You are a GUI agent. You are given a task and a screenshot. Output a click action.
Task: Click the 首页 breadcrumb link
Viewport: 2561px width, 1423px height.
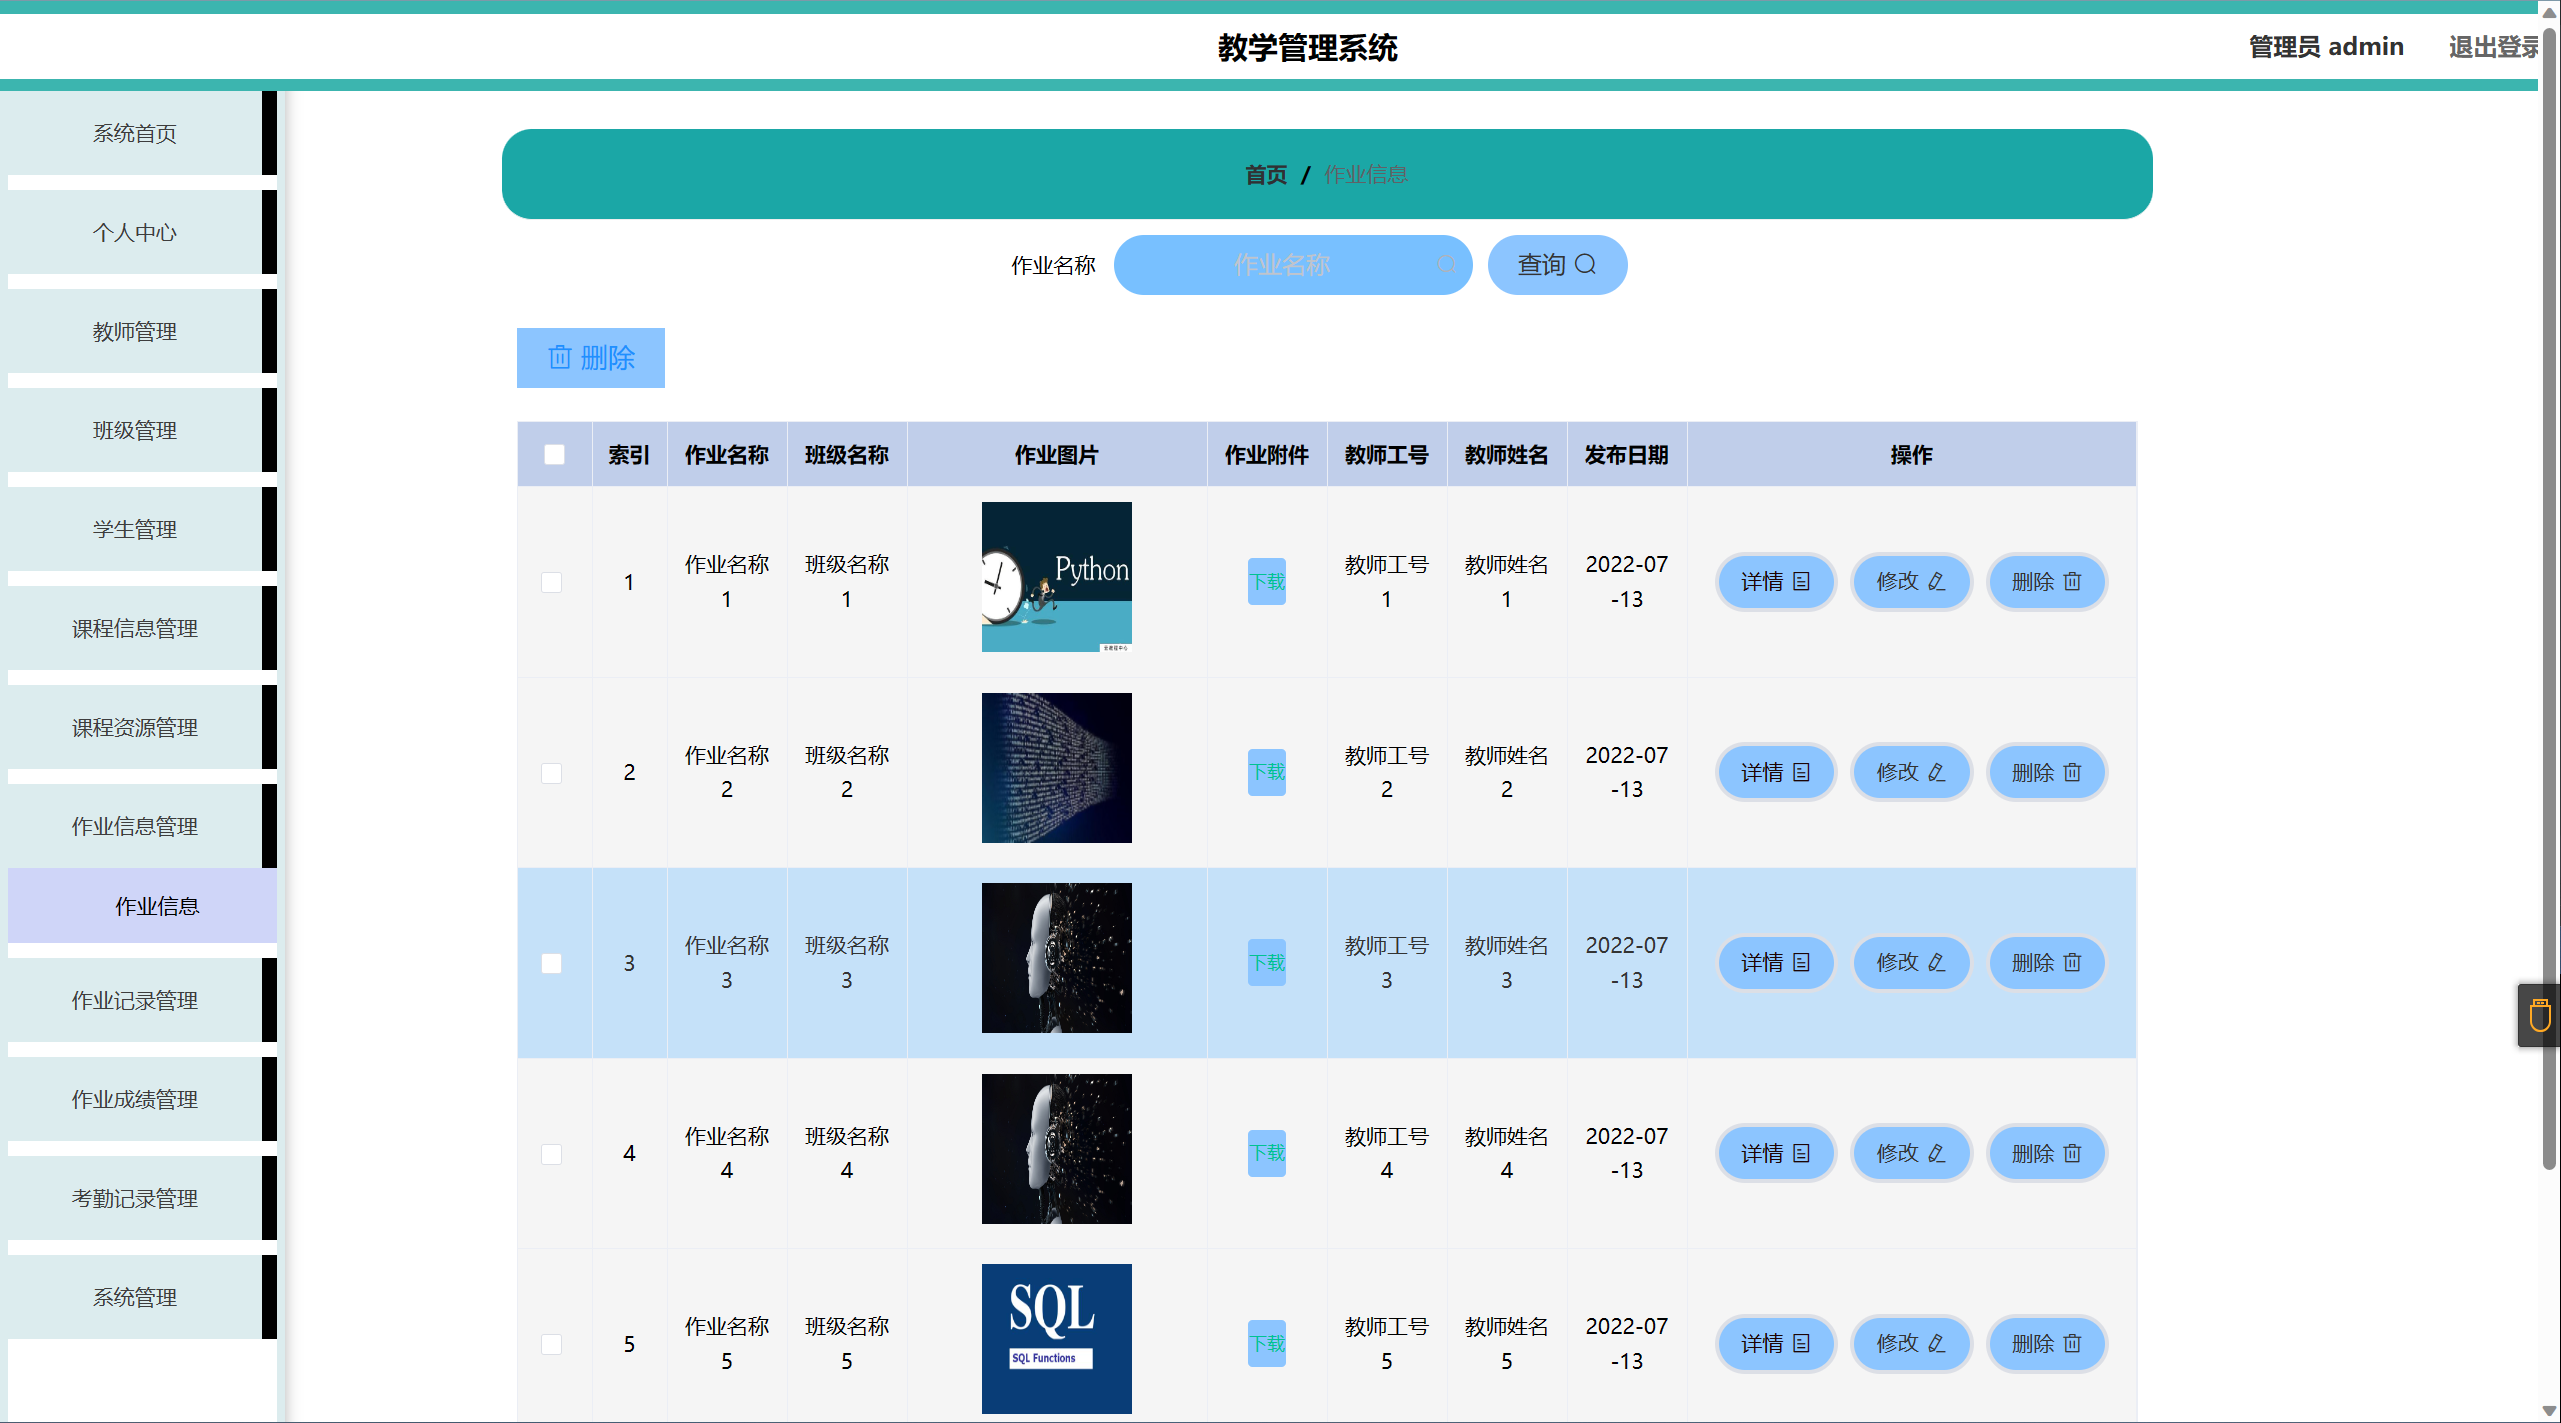click(1265, 175)
